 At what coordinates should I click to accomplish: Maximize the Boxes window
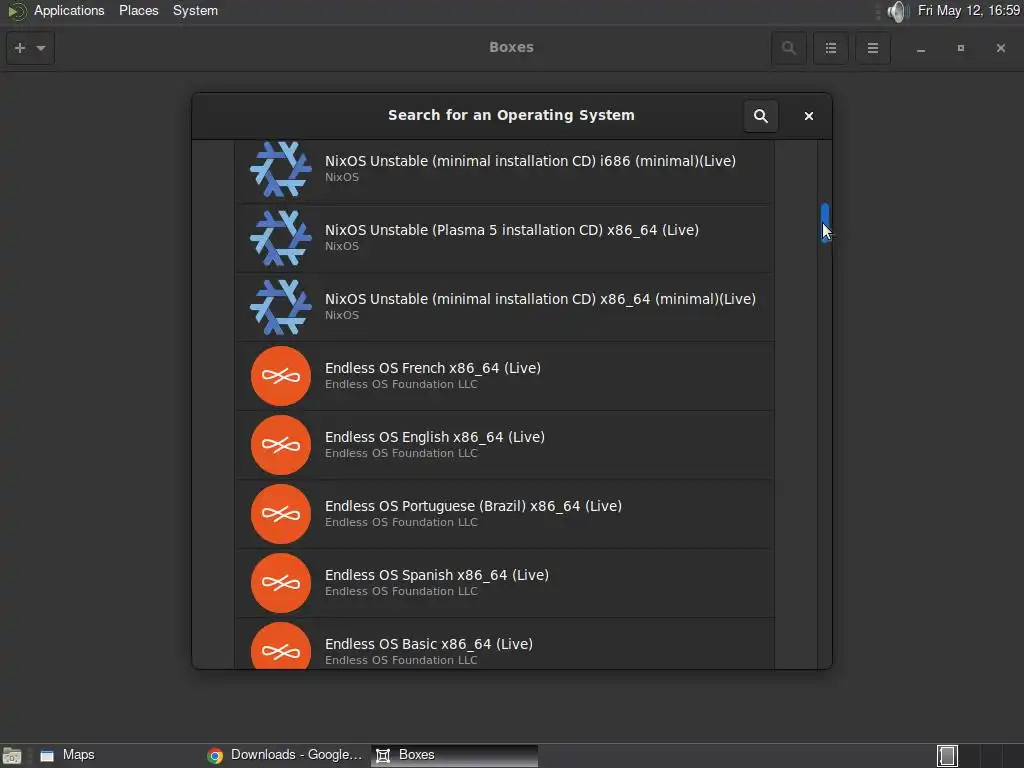pyautogui.click(x=961, y=48)
